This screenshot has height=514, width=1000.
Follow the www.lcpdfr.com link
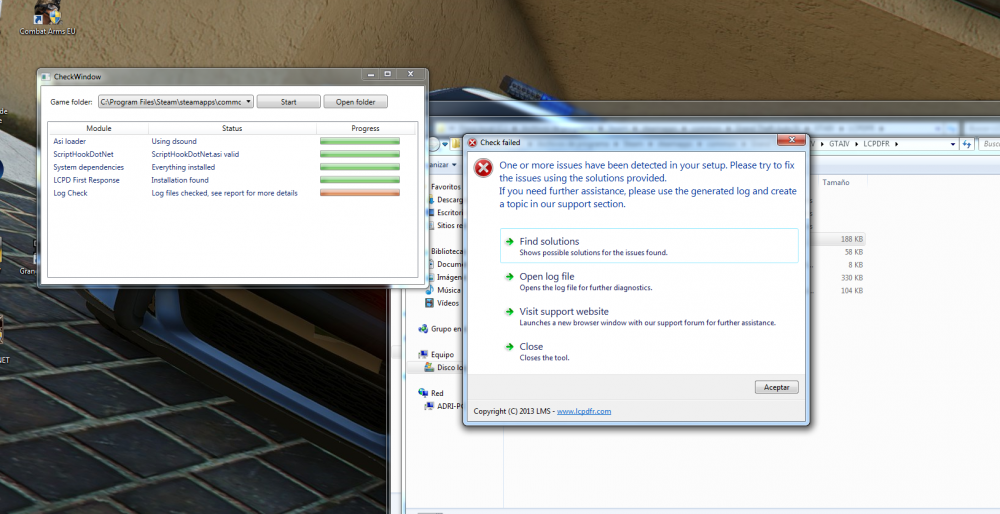(583, 411)
